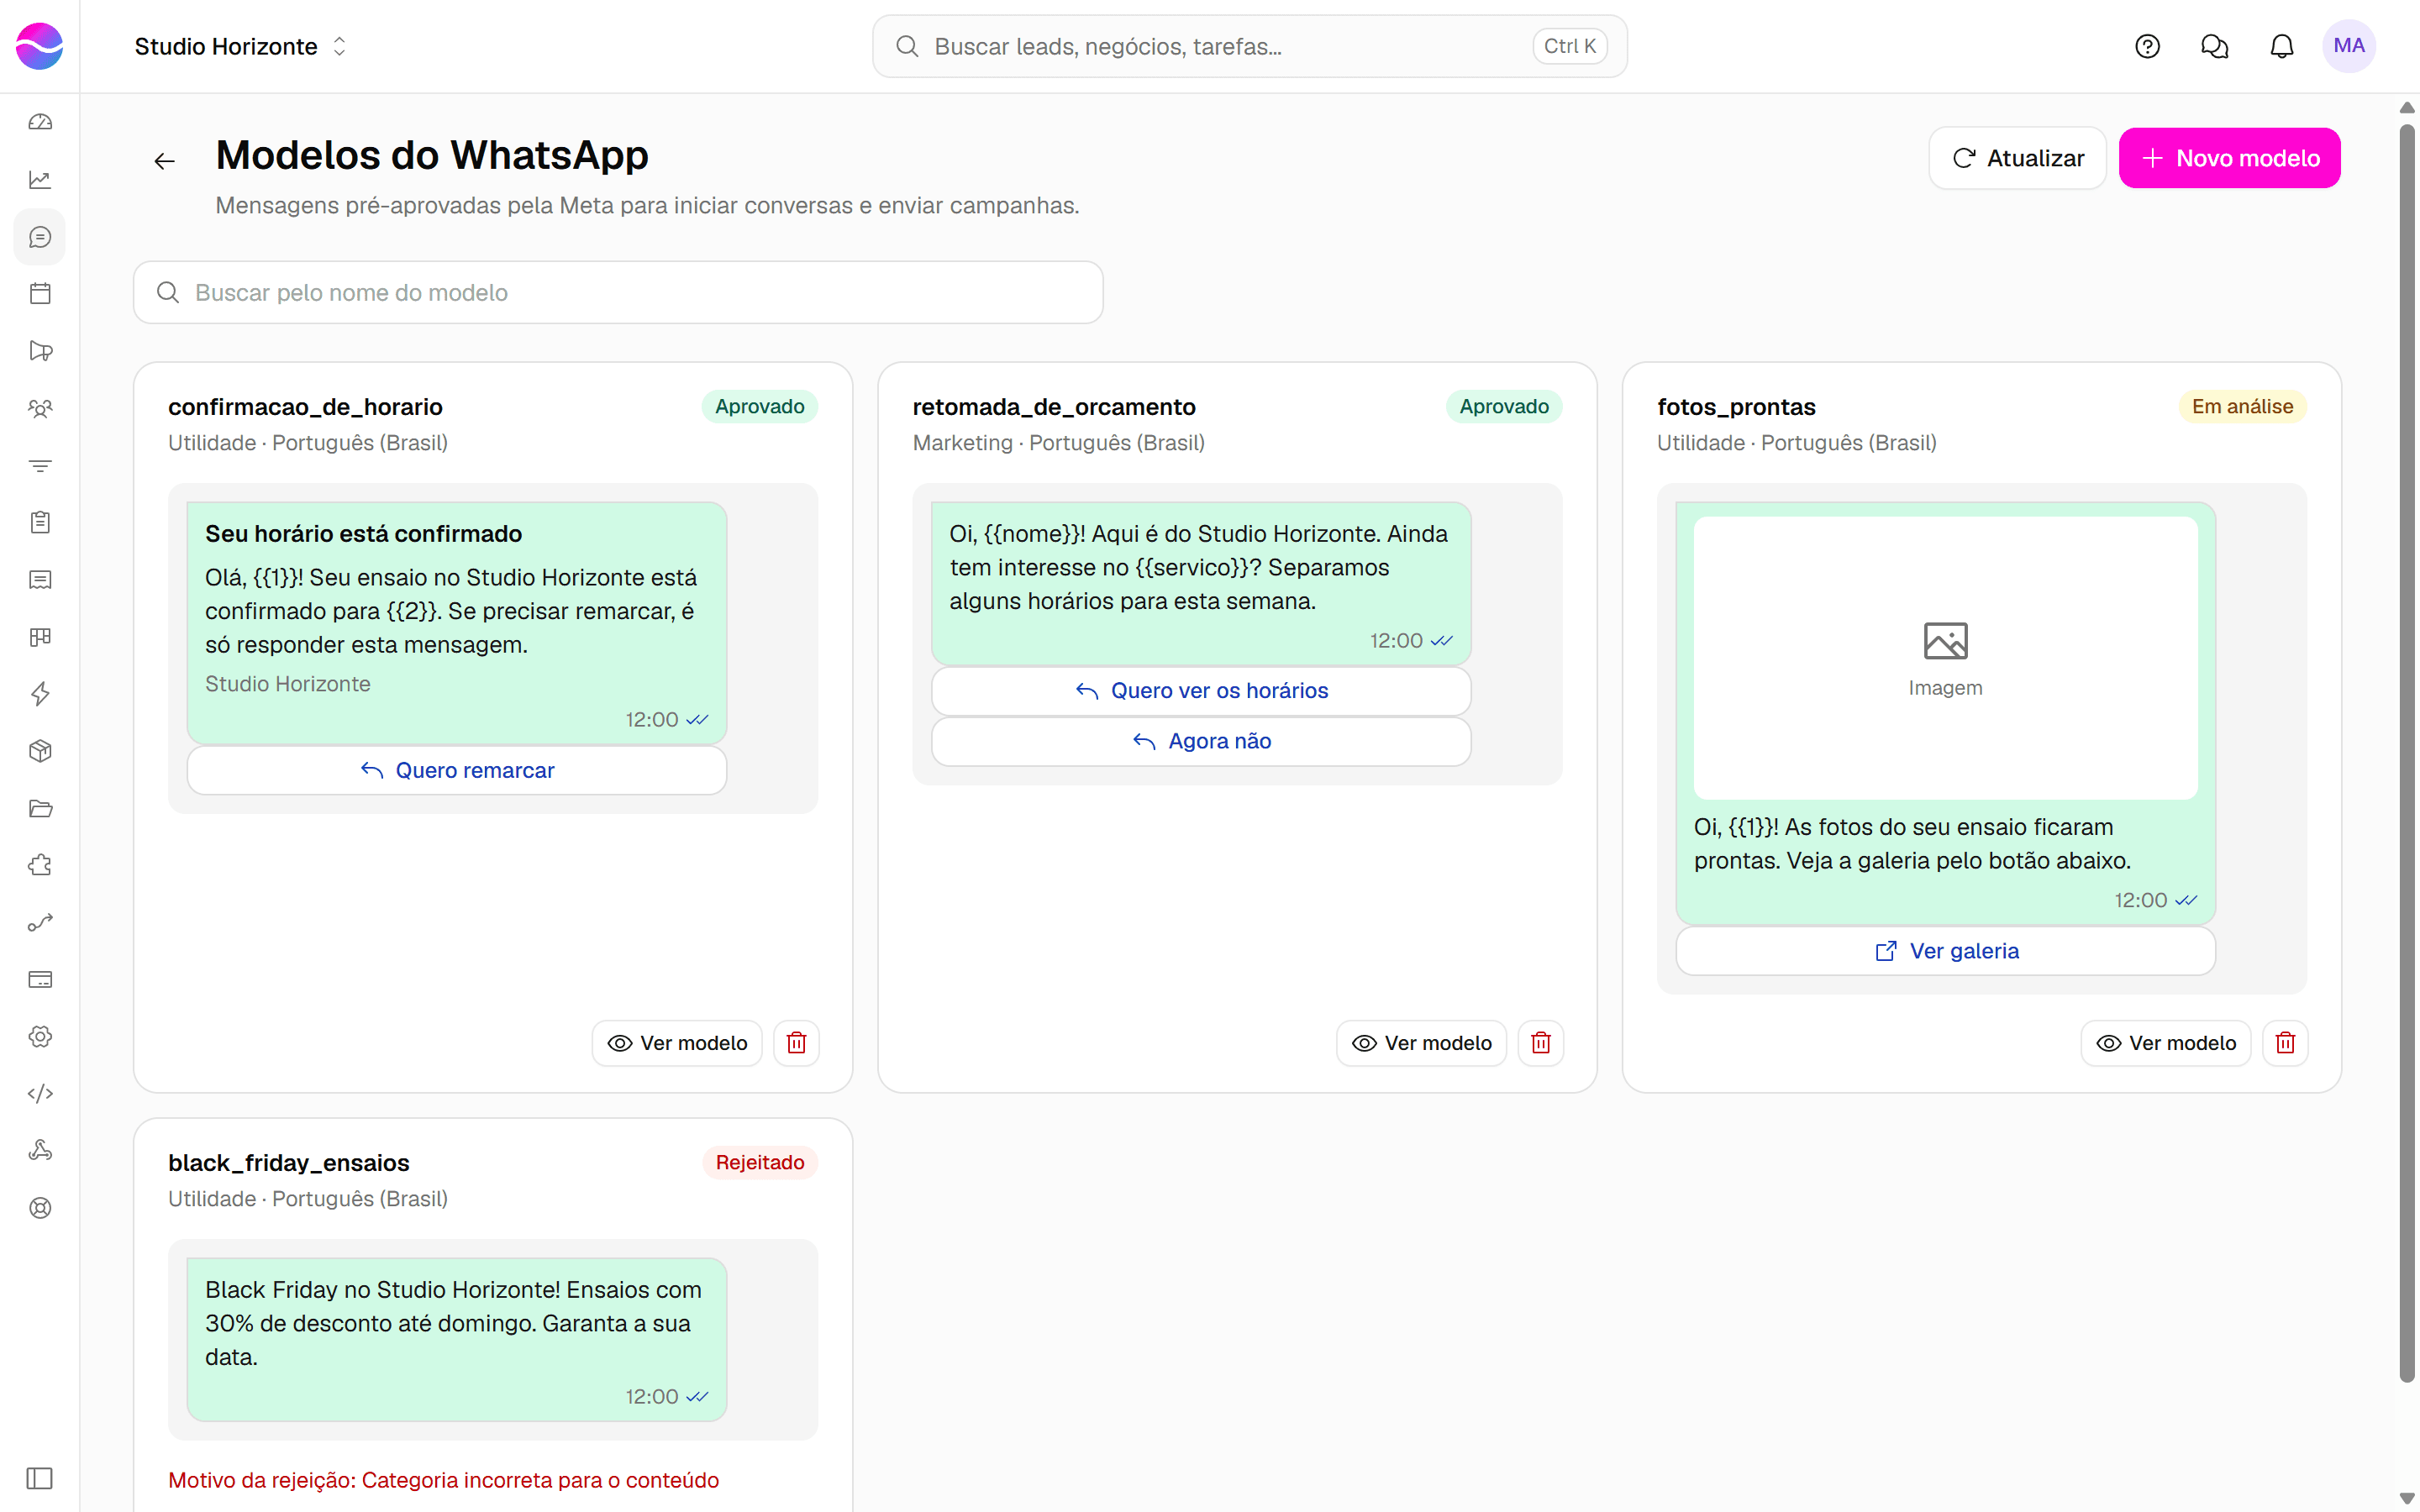Image resolution: width=2420 pixels, height=1512 pixels.
Task: View the confirmacao_de_horario template
Action: (677, 1043)
